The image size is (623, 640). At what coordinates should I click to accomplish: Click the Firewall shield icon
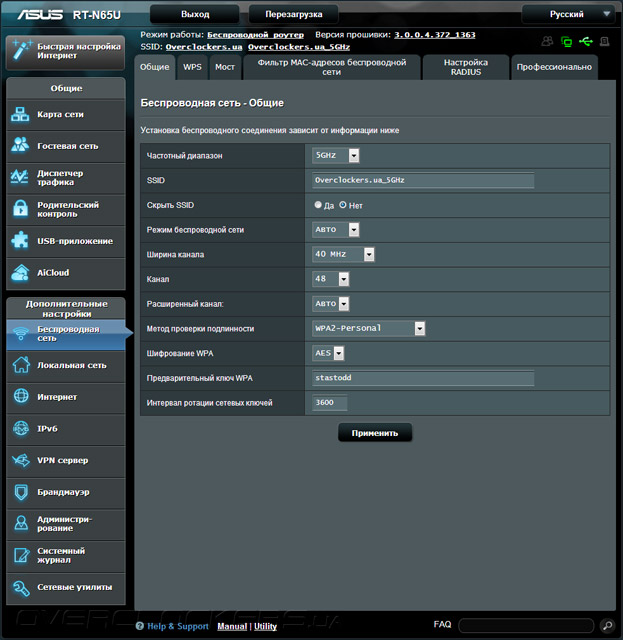(x=21, y=492)
